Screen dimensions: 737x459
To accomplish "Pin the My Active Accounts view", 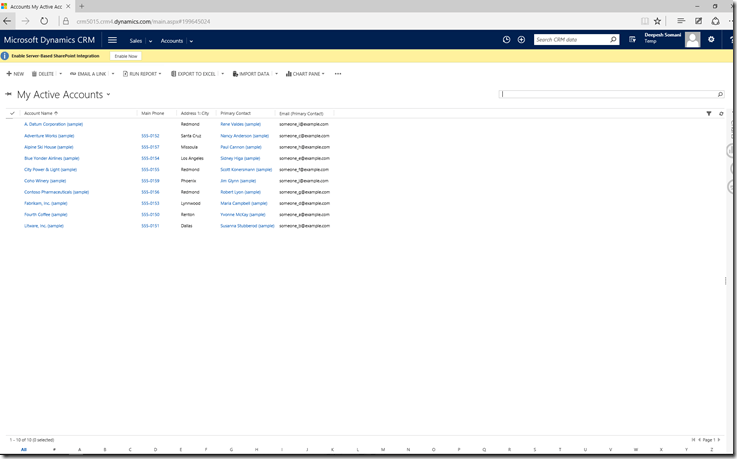I will (x=9, y=95).
